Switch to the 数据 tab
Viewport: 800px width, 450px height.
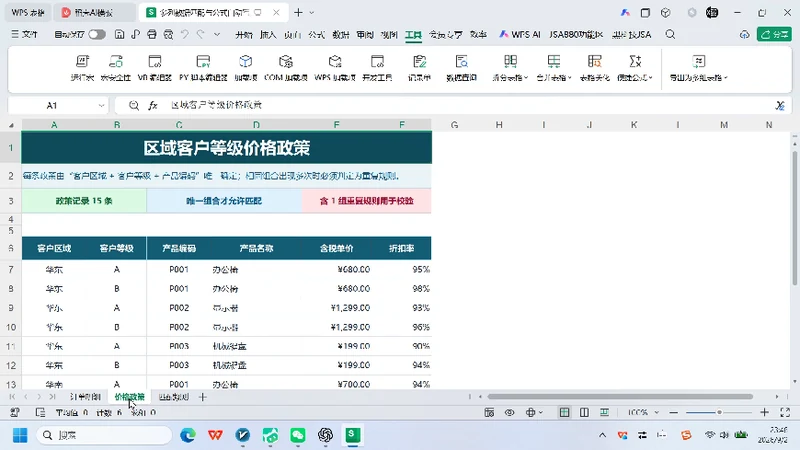click(x=341, y=35)
